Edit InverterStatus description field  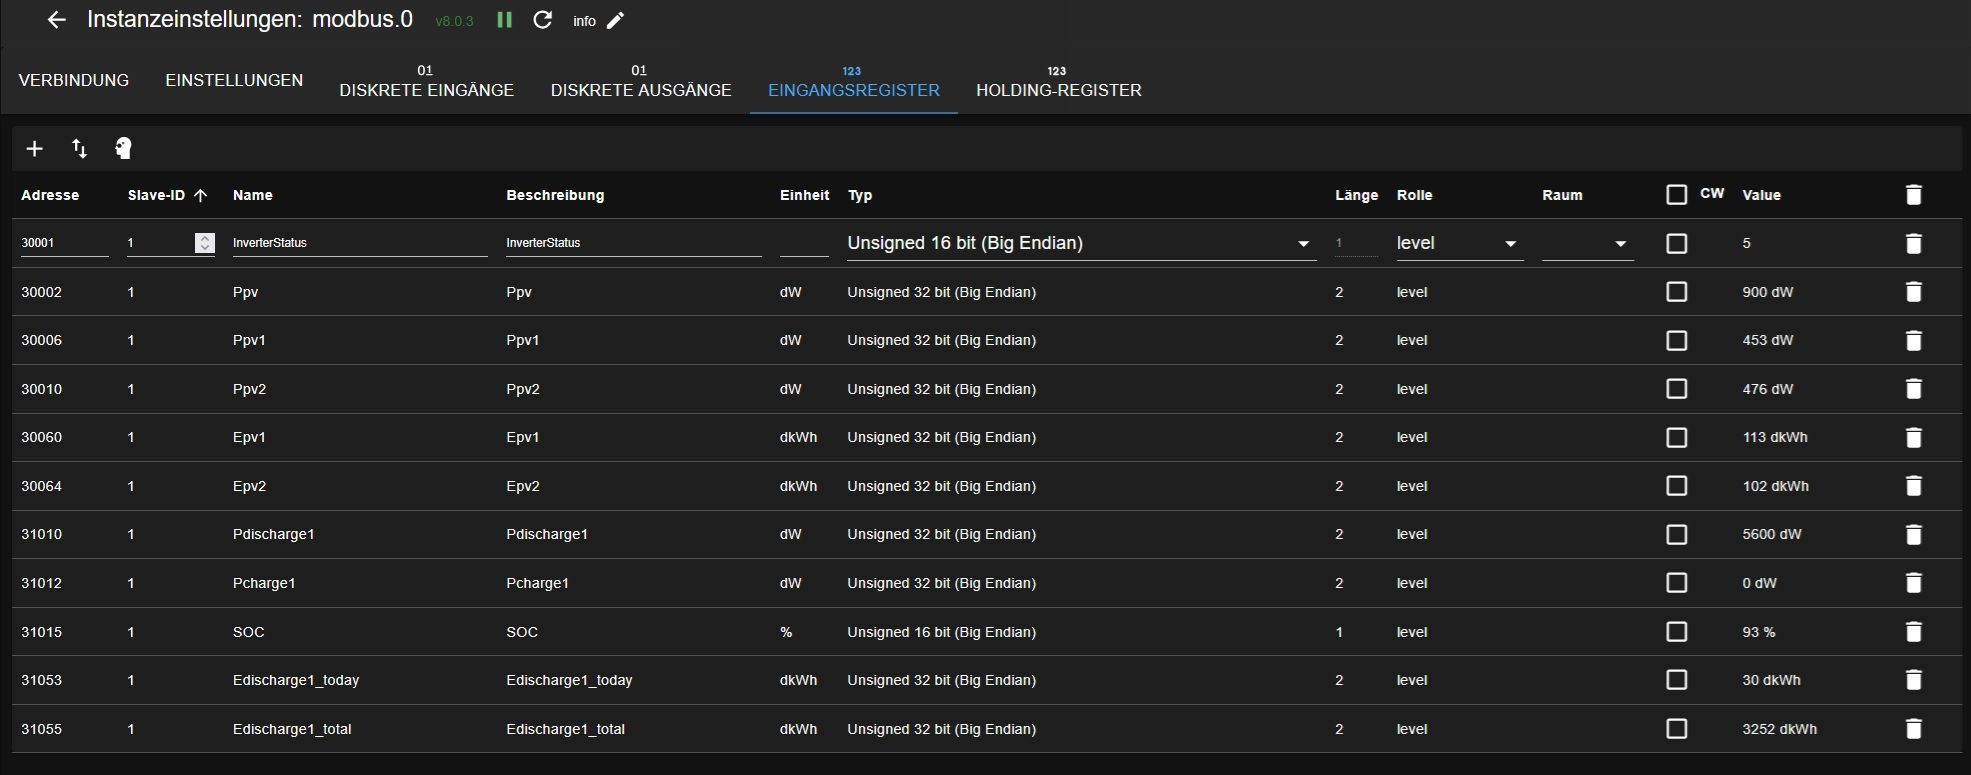(634, 243)
